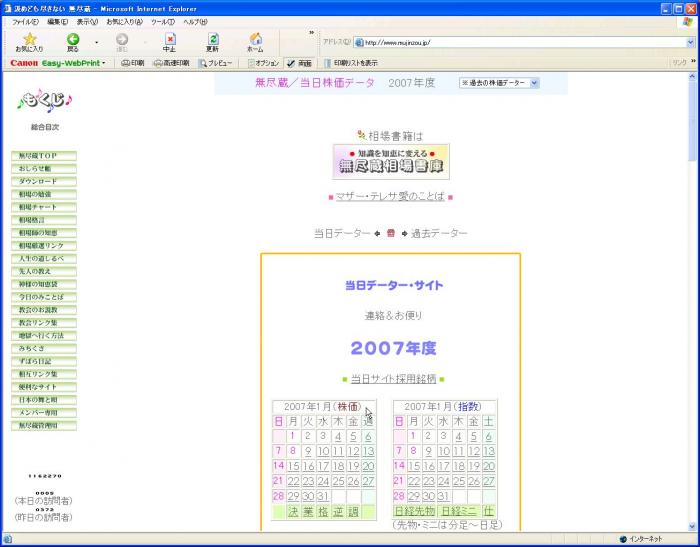Click the 相場チャート sidebar button
The image size is (700, 547).
[x=45, y=207]
